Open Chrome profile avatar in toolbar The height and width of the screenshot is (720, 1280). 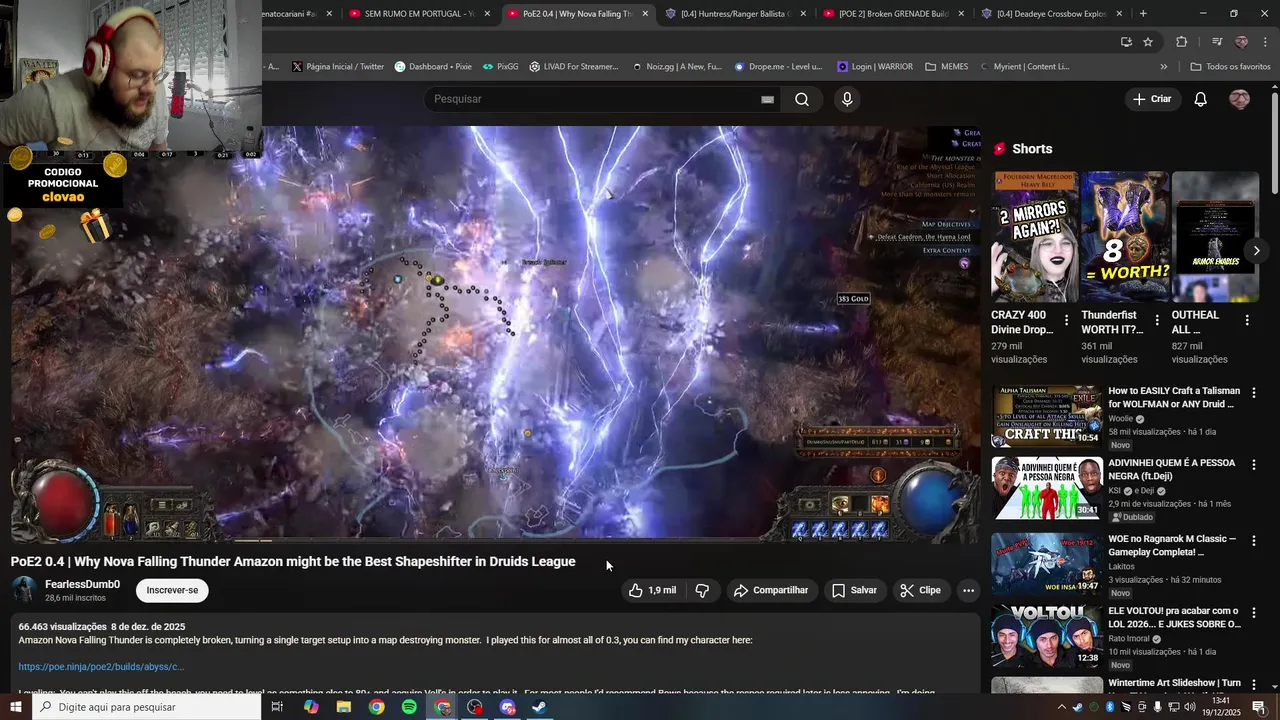coord(1242,41)
